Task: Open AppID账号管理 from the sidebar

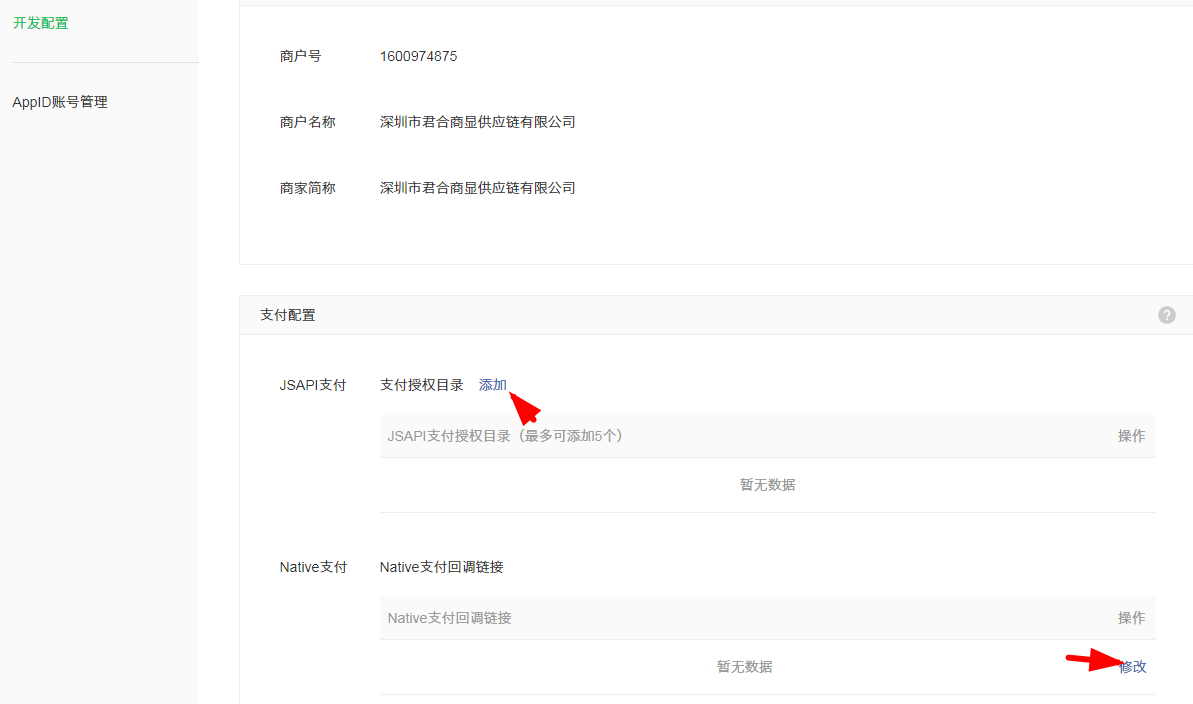Action: 59,101
